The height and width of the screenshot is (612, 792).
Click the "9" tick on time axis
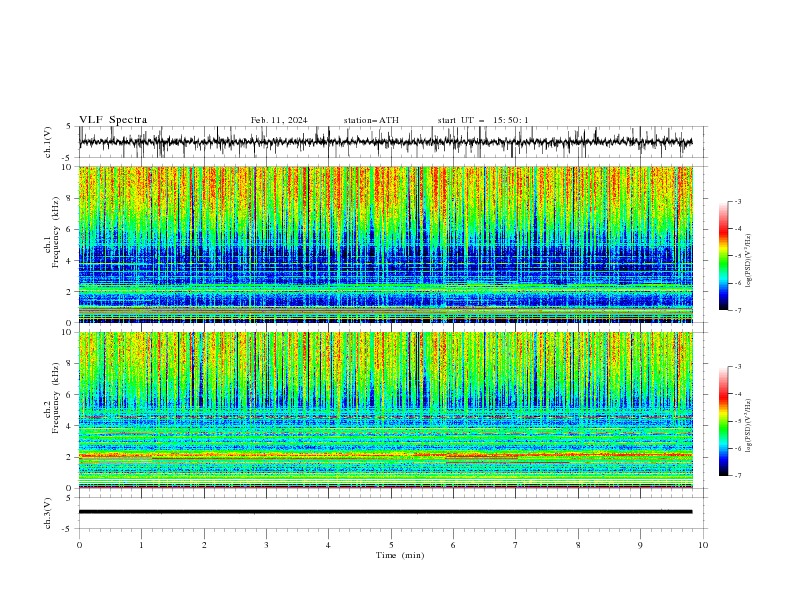[x=640, y=545]
